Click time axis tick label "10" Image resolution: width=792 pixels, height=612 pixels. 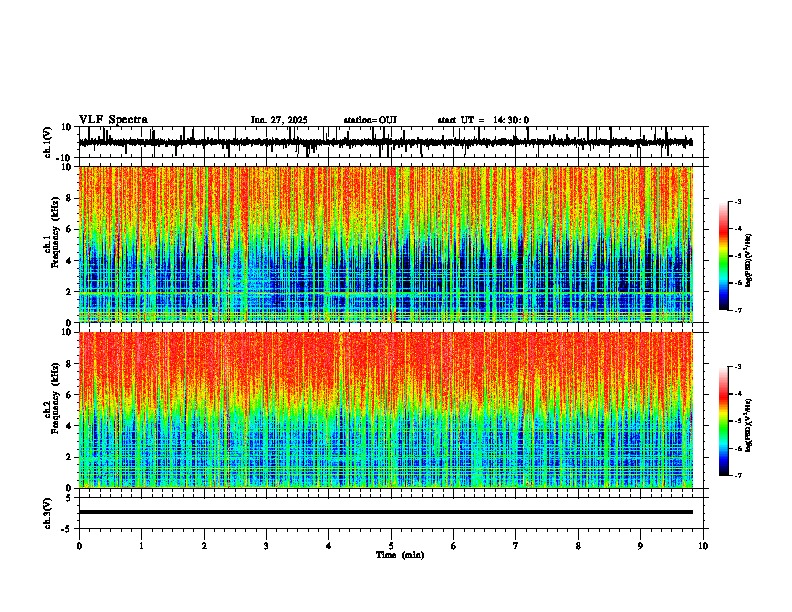(703, 546)
